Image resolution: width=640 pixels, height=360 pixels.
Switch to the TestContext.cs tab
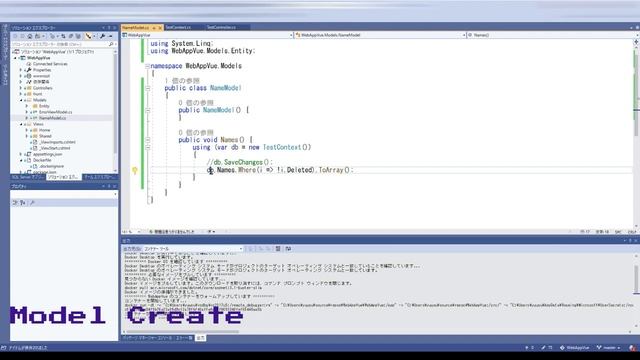tap(178, 27)
